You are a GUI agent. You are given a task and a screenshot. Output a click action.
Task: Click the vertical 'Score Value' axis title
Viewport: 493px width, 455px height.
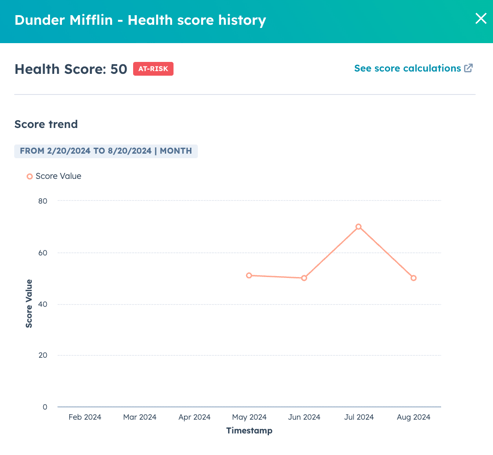pos(29,303)
